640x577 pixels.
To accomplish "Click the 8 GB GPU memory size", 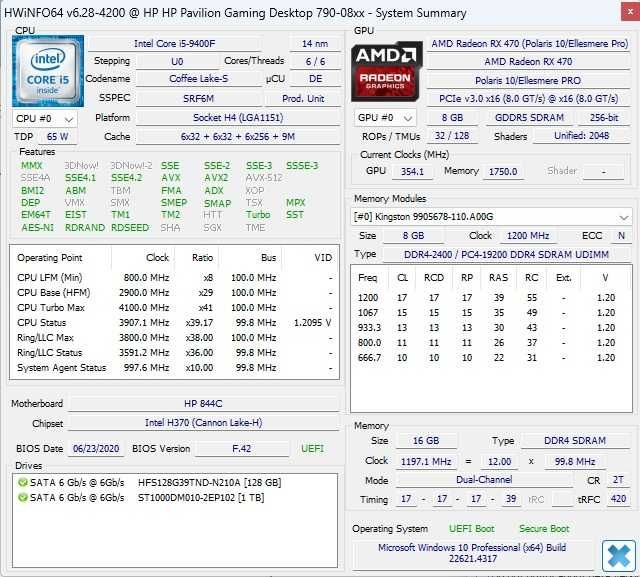I will click(x=452, y=118).
